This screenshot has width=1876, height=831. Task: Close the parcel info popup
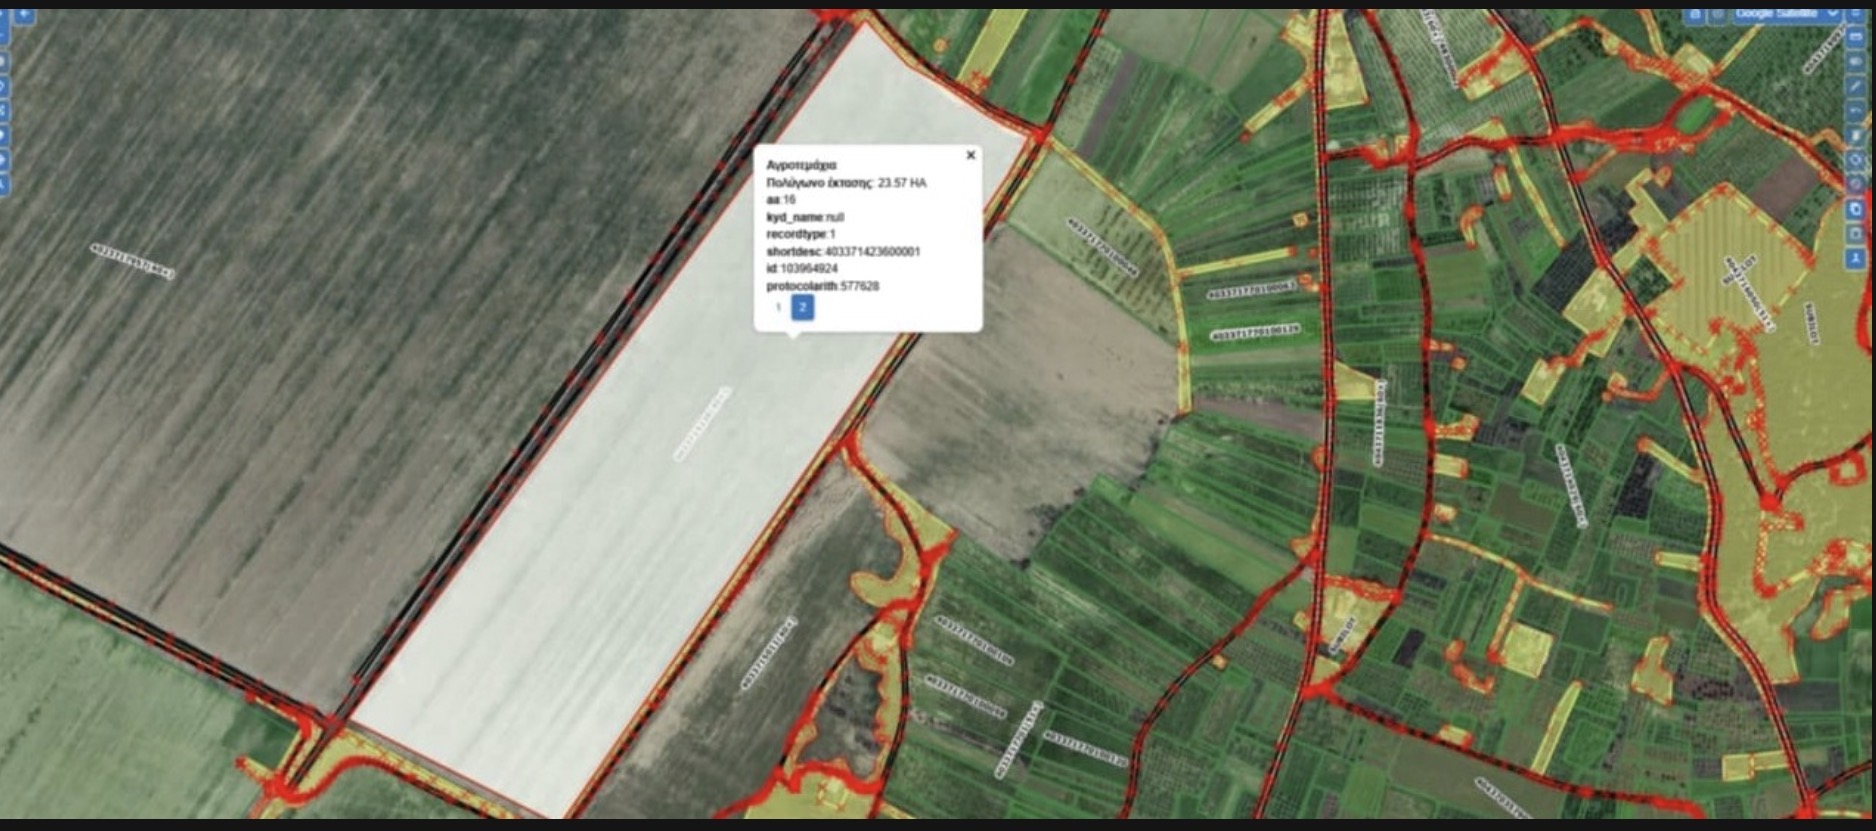[970, 155]
